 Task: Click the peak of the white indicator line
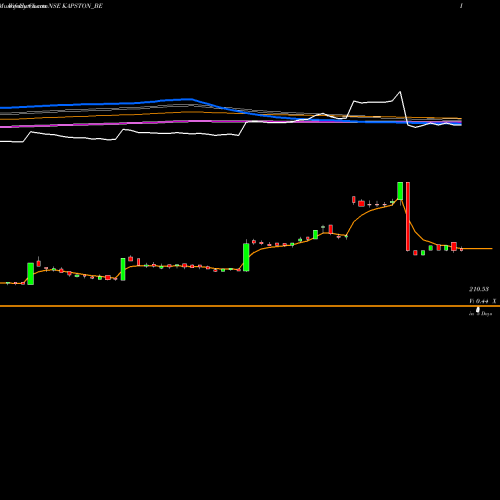coord(400,92)
